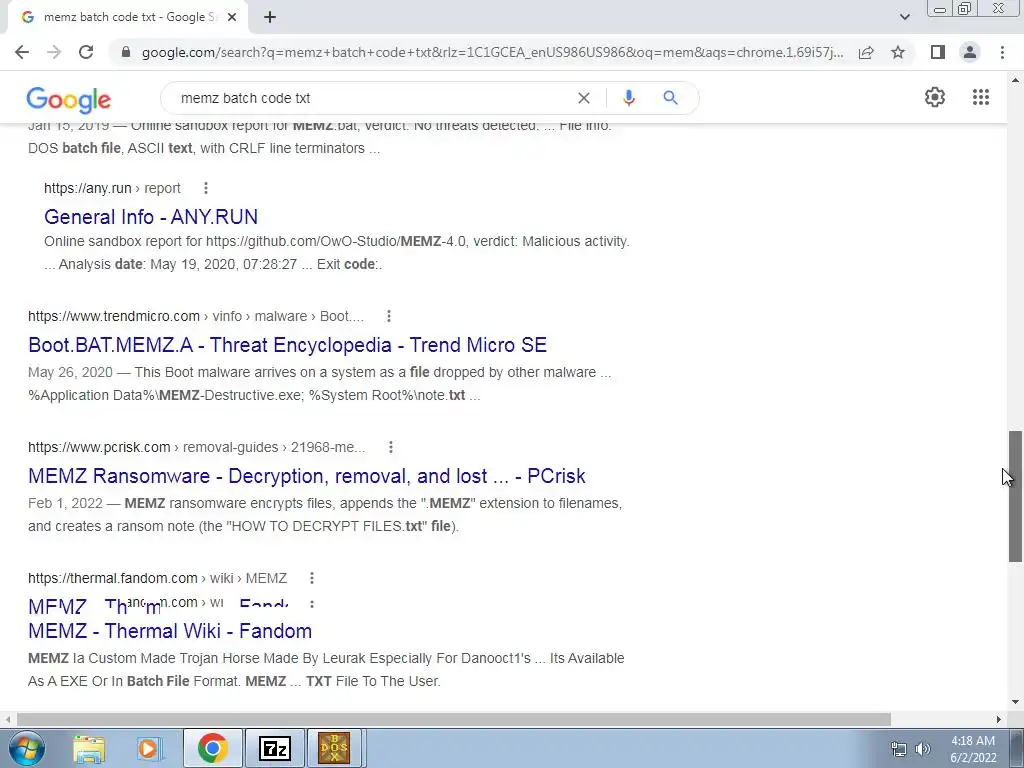
Task: Open tab search dropdown arrow
Action: pos(904,17)
